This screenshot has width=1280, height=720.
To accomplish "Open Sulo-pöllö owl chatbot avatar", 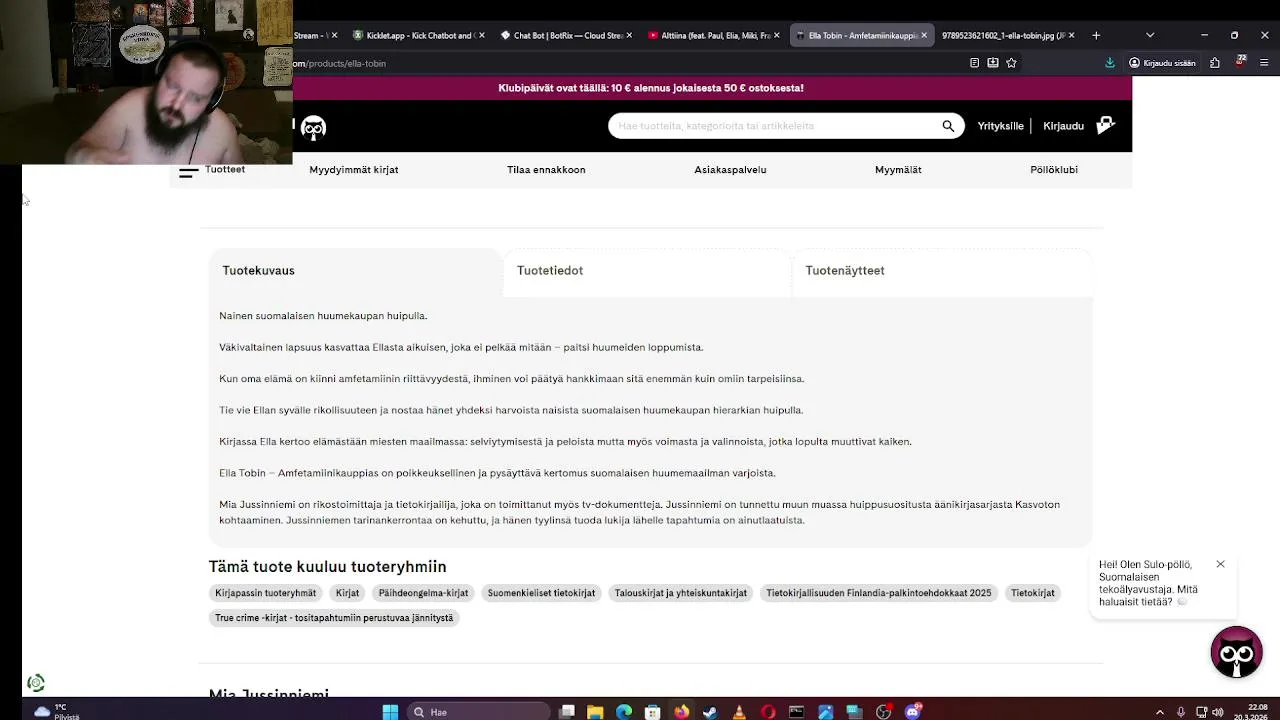I will click(1236, 652).
